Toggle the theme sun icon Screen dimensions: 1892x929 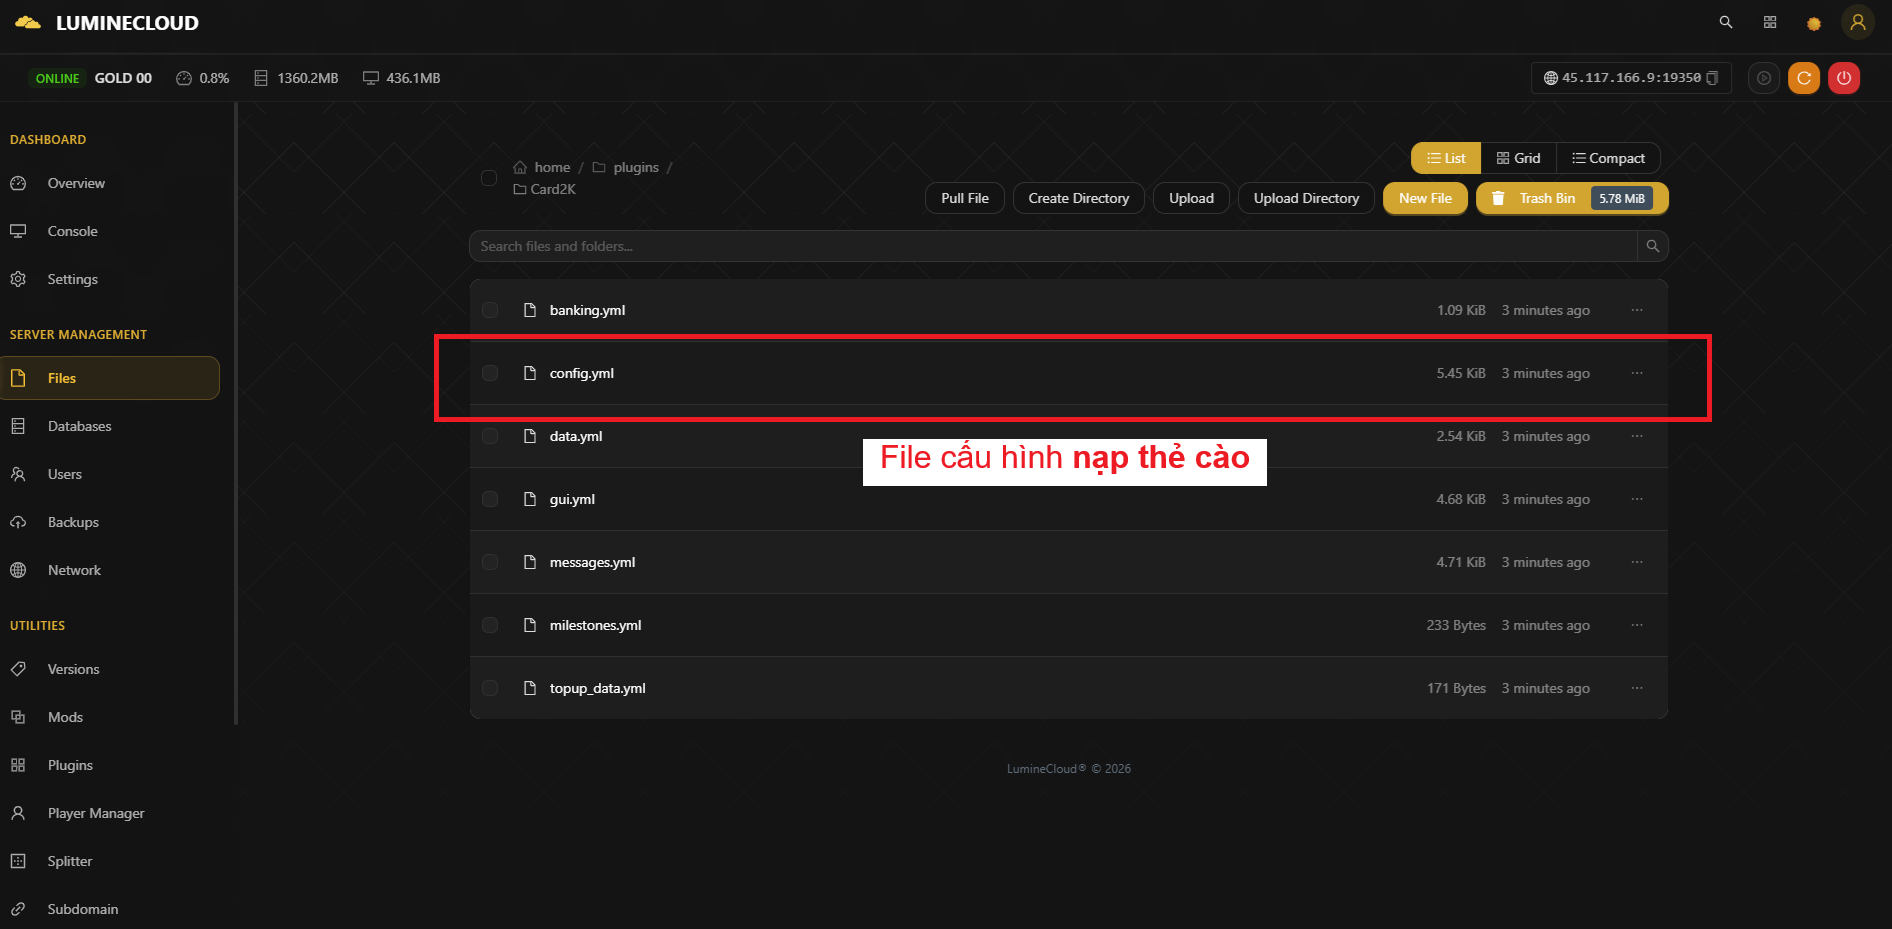[x=1813, y=23]
